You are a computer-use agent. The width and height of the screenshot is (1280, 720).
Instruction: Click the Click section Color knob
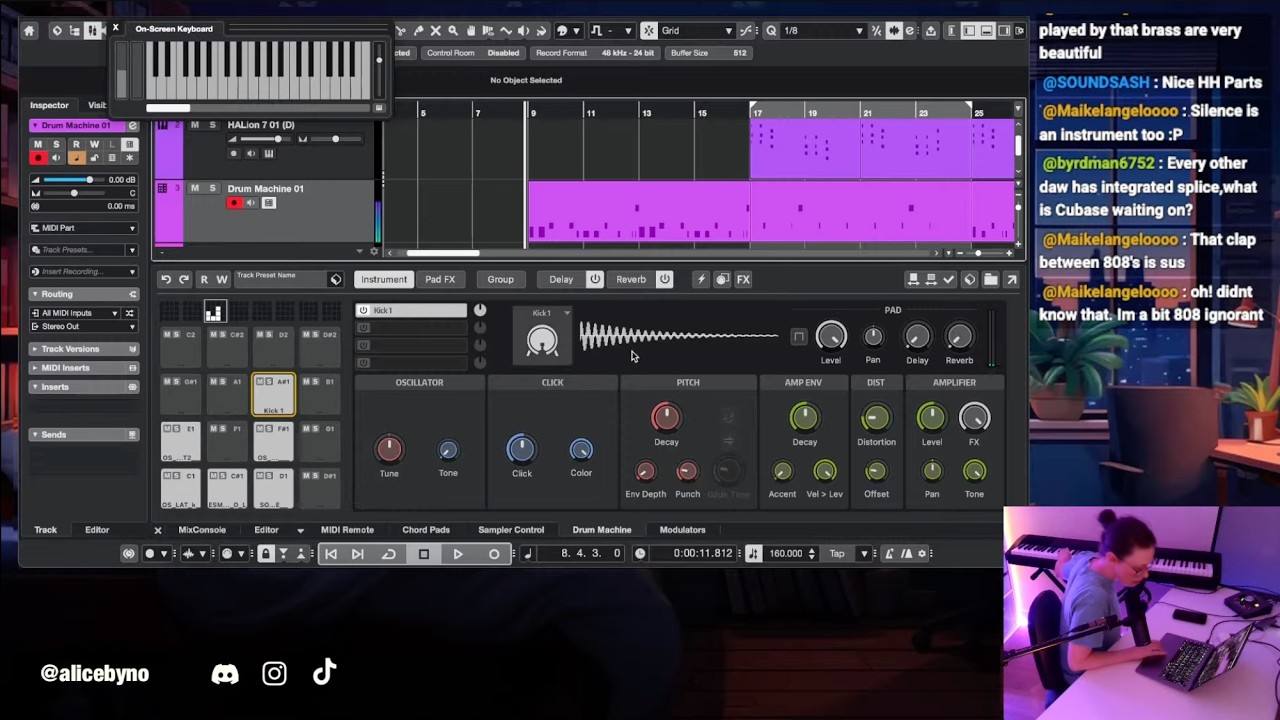click(581, 450)
